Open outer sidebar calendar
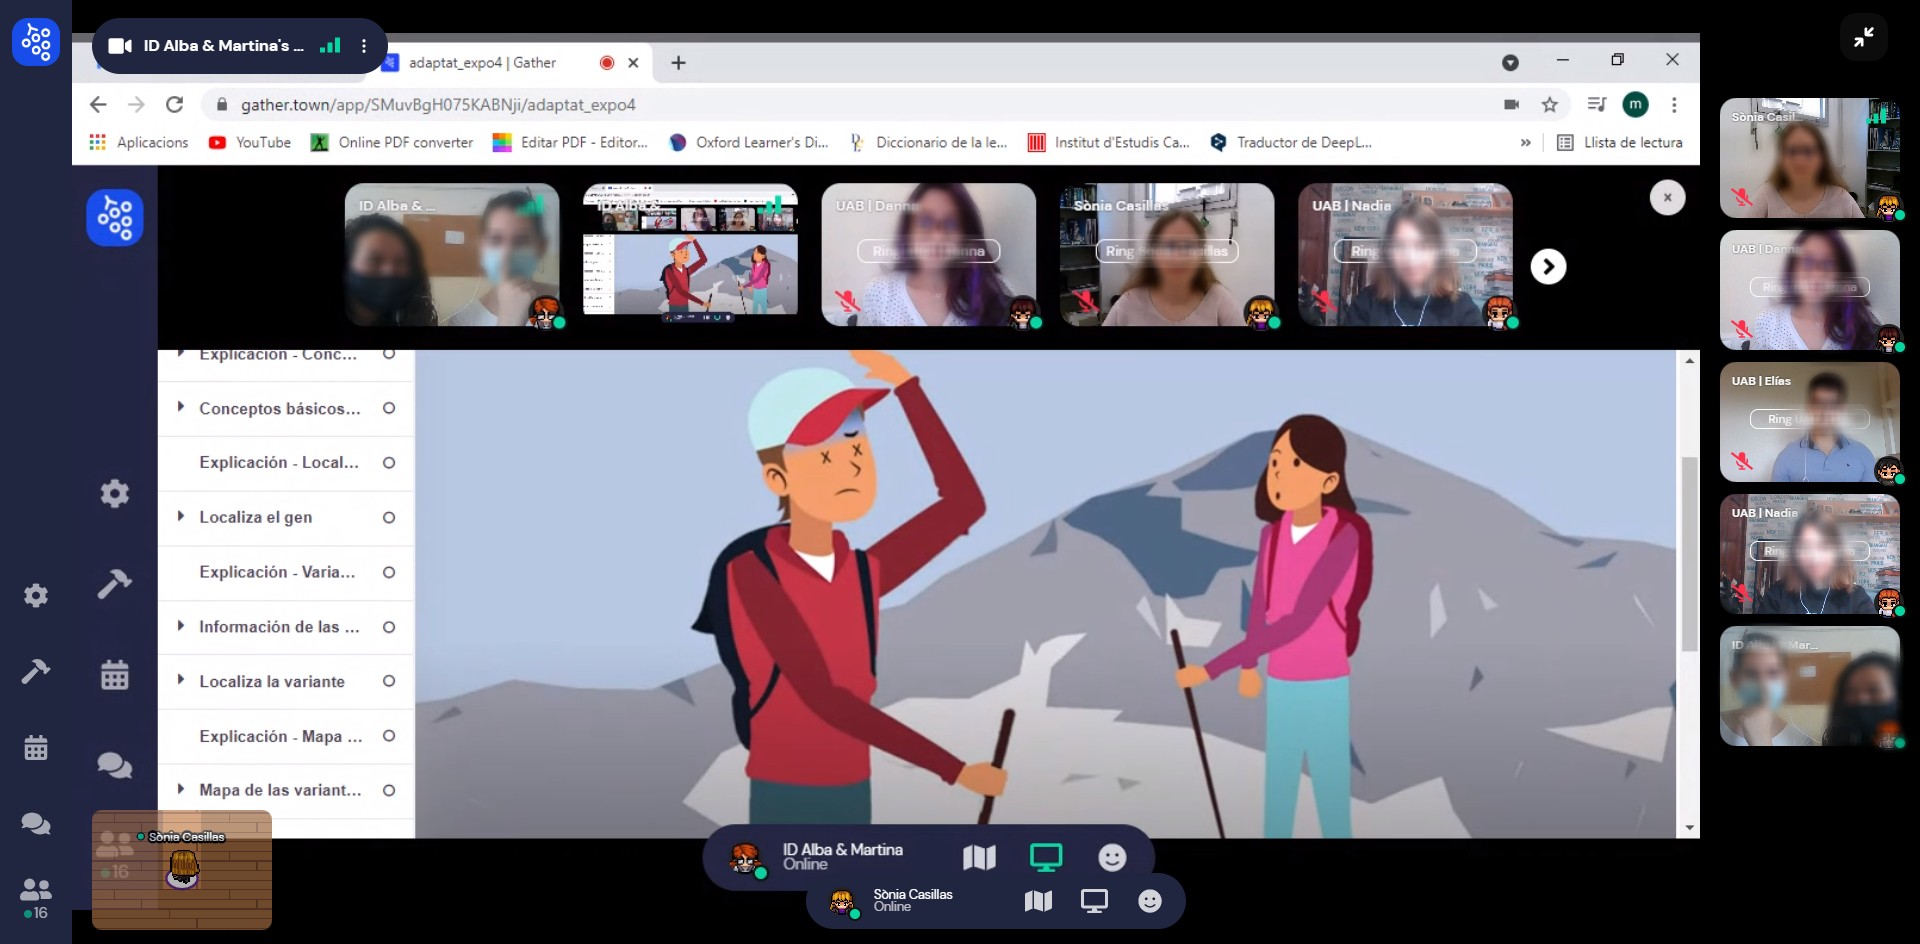The image size is (1920, 944). 36,748
